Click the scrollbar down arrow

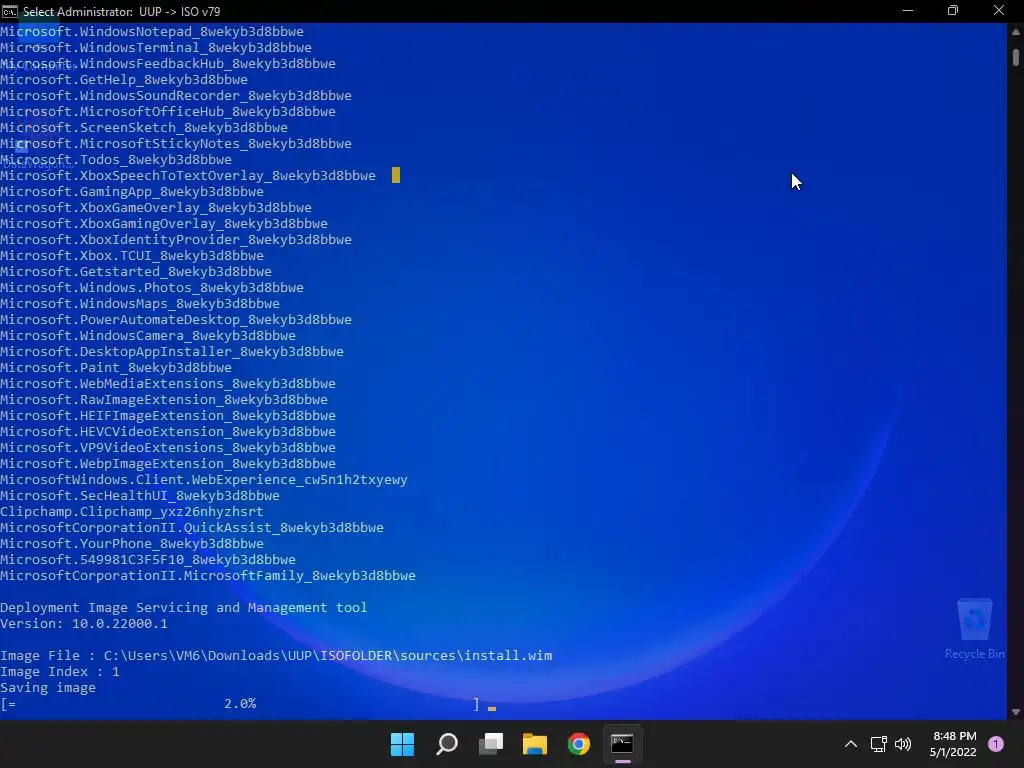(x=1016, y=712)
